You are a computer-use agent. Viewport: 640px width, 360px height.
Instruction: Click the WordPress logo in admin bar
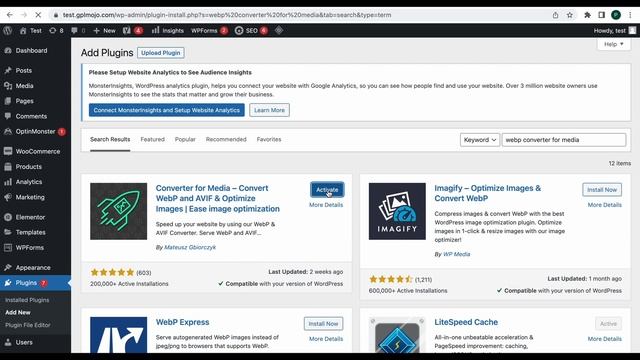point(7,30)
